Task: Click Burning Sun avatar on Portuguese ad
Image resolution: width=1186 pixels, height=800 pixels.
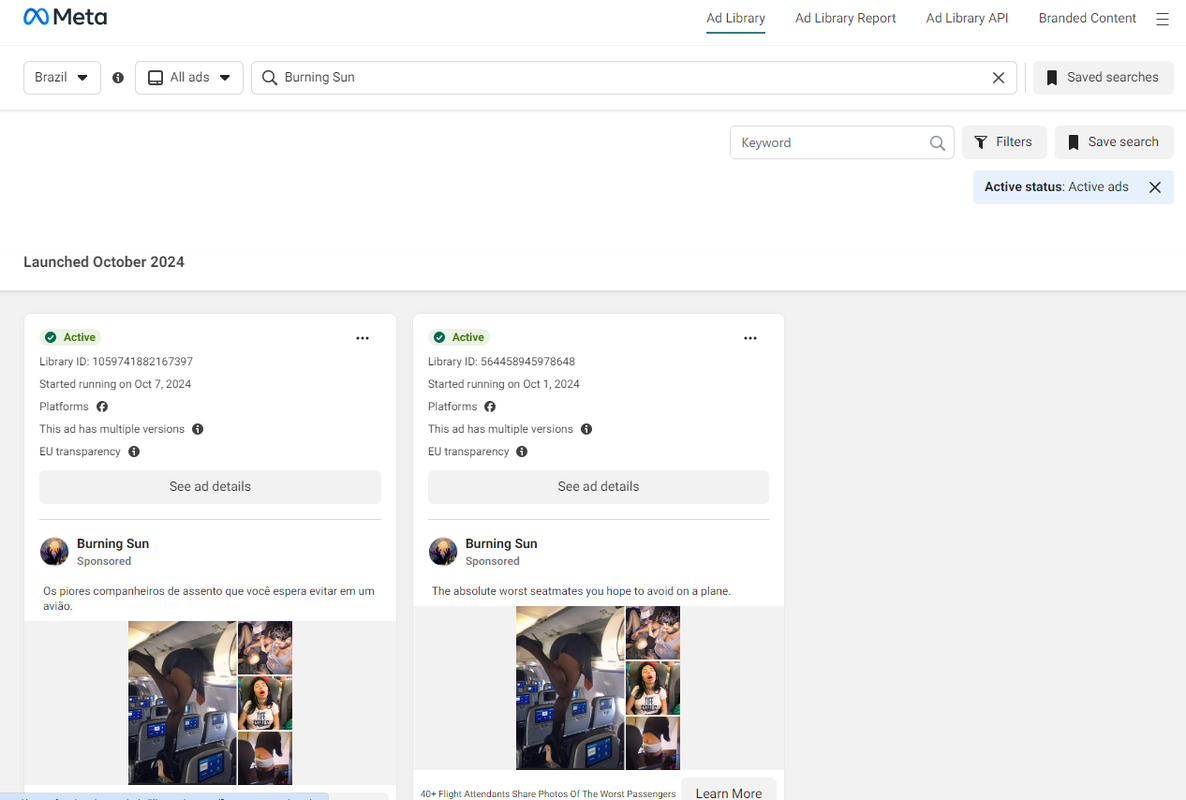Action: click(54, 552)
